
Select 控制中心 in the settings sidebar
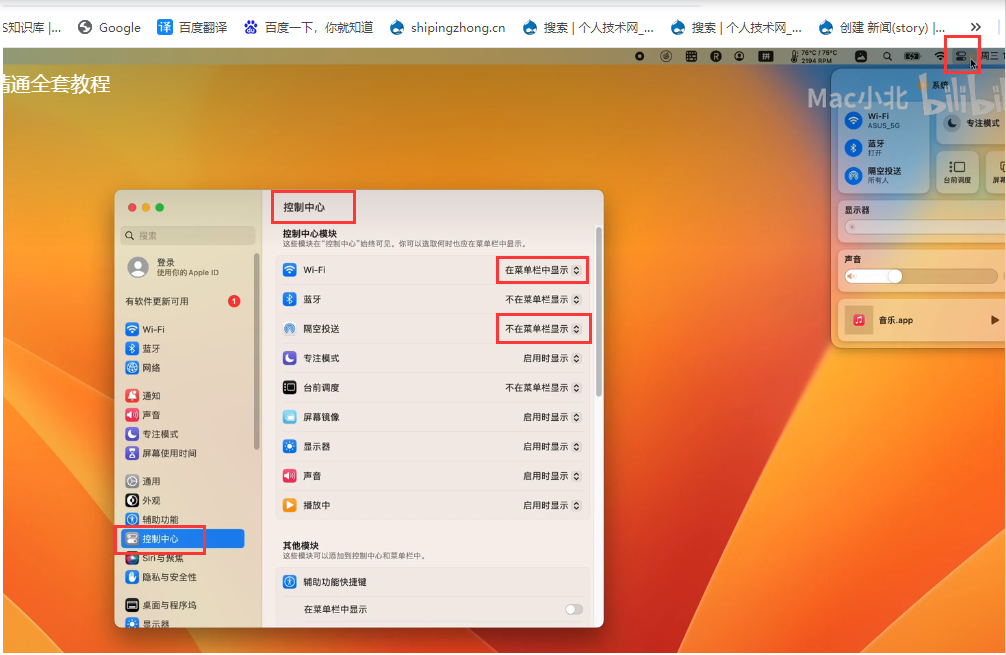(183, 539)
